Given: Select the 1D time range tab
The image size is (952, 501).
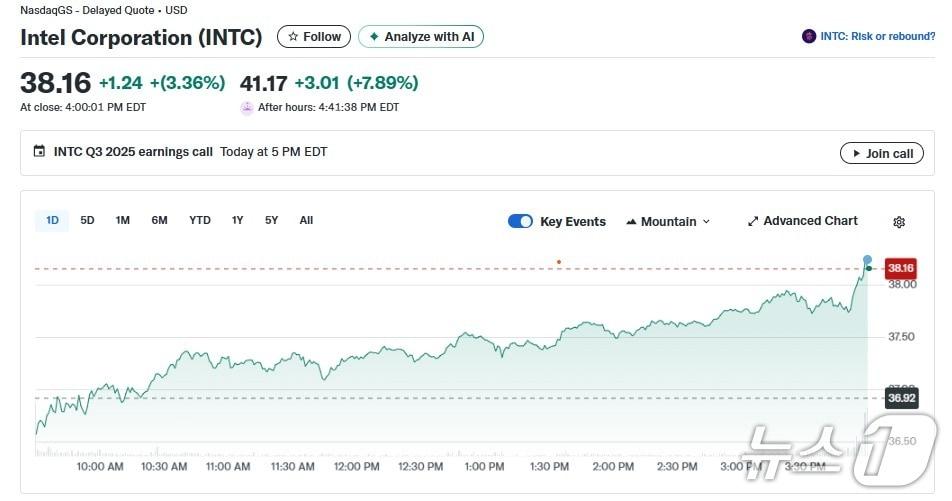Looking at the screenshot, I should 52,220.
